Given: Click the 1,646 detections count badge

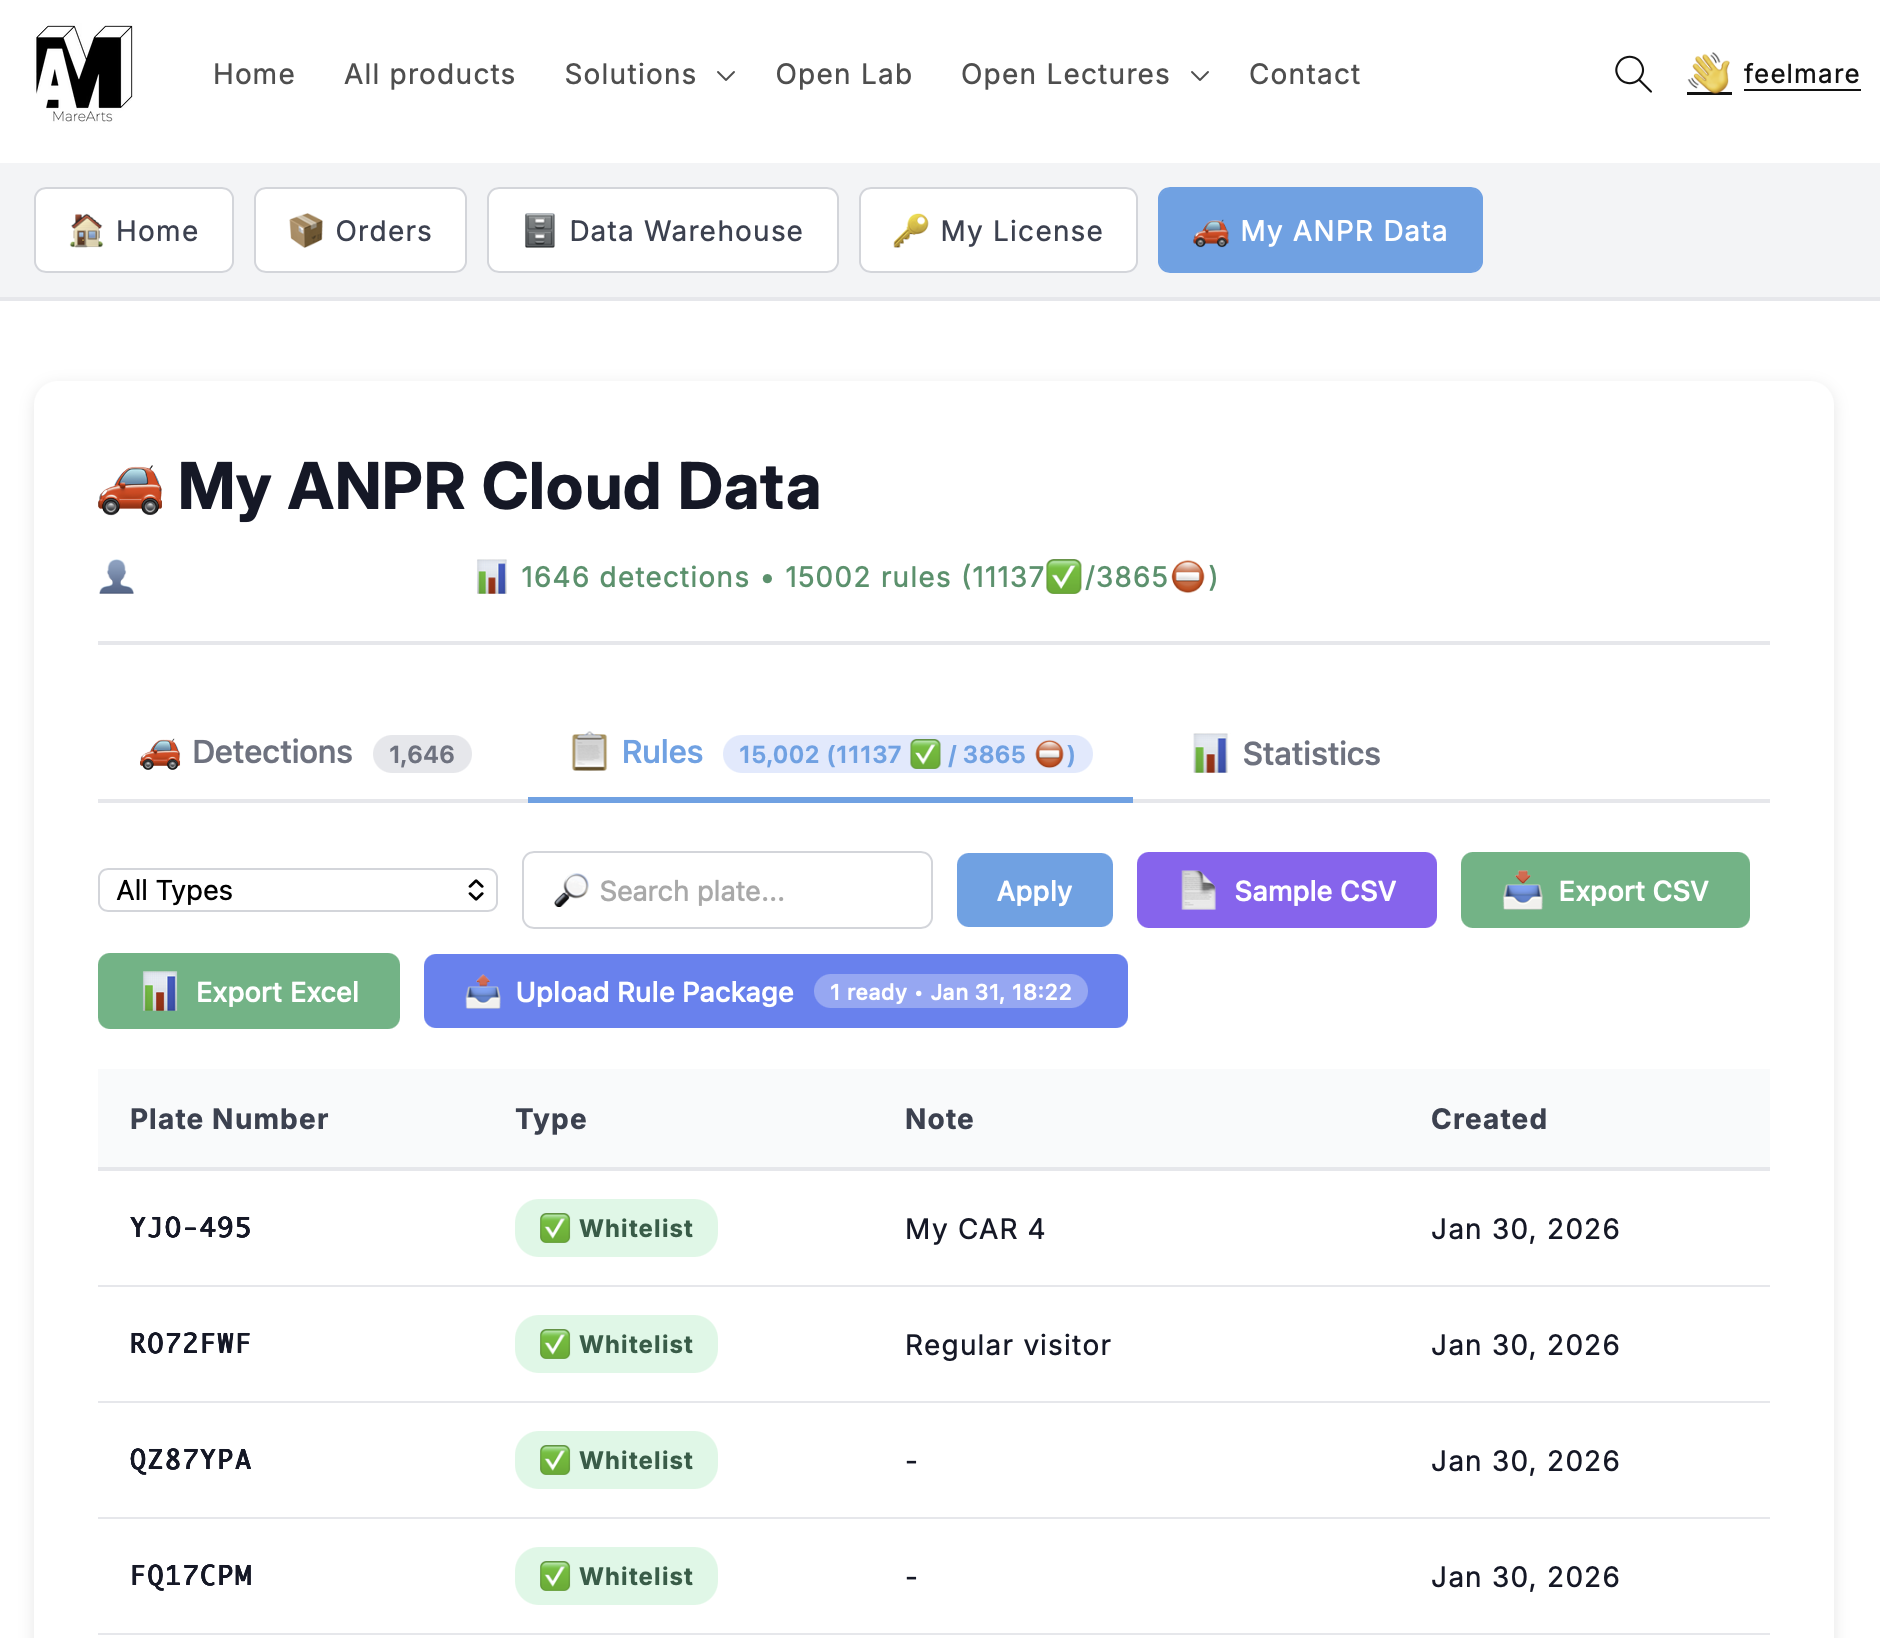Looking at the screenshot, I should point(422,754).
